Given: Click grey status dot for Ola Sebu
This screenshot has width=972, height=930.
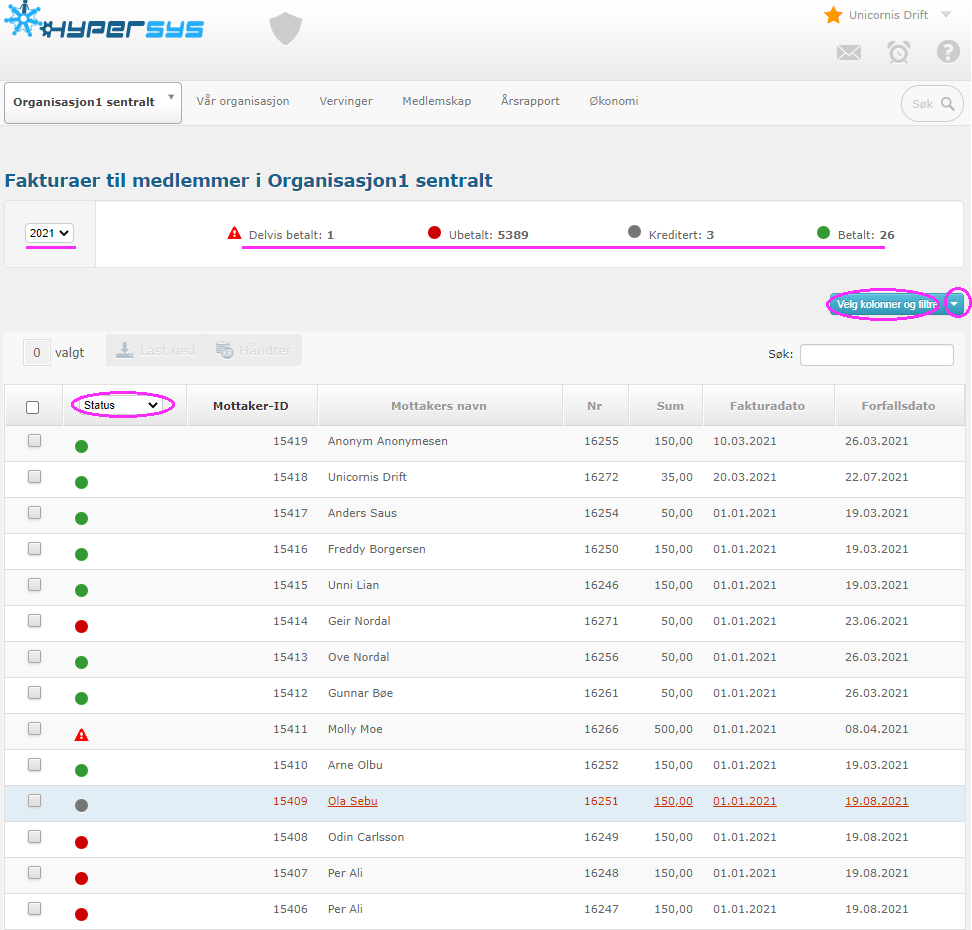Looking at the screenshot, I should [81, 805].
